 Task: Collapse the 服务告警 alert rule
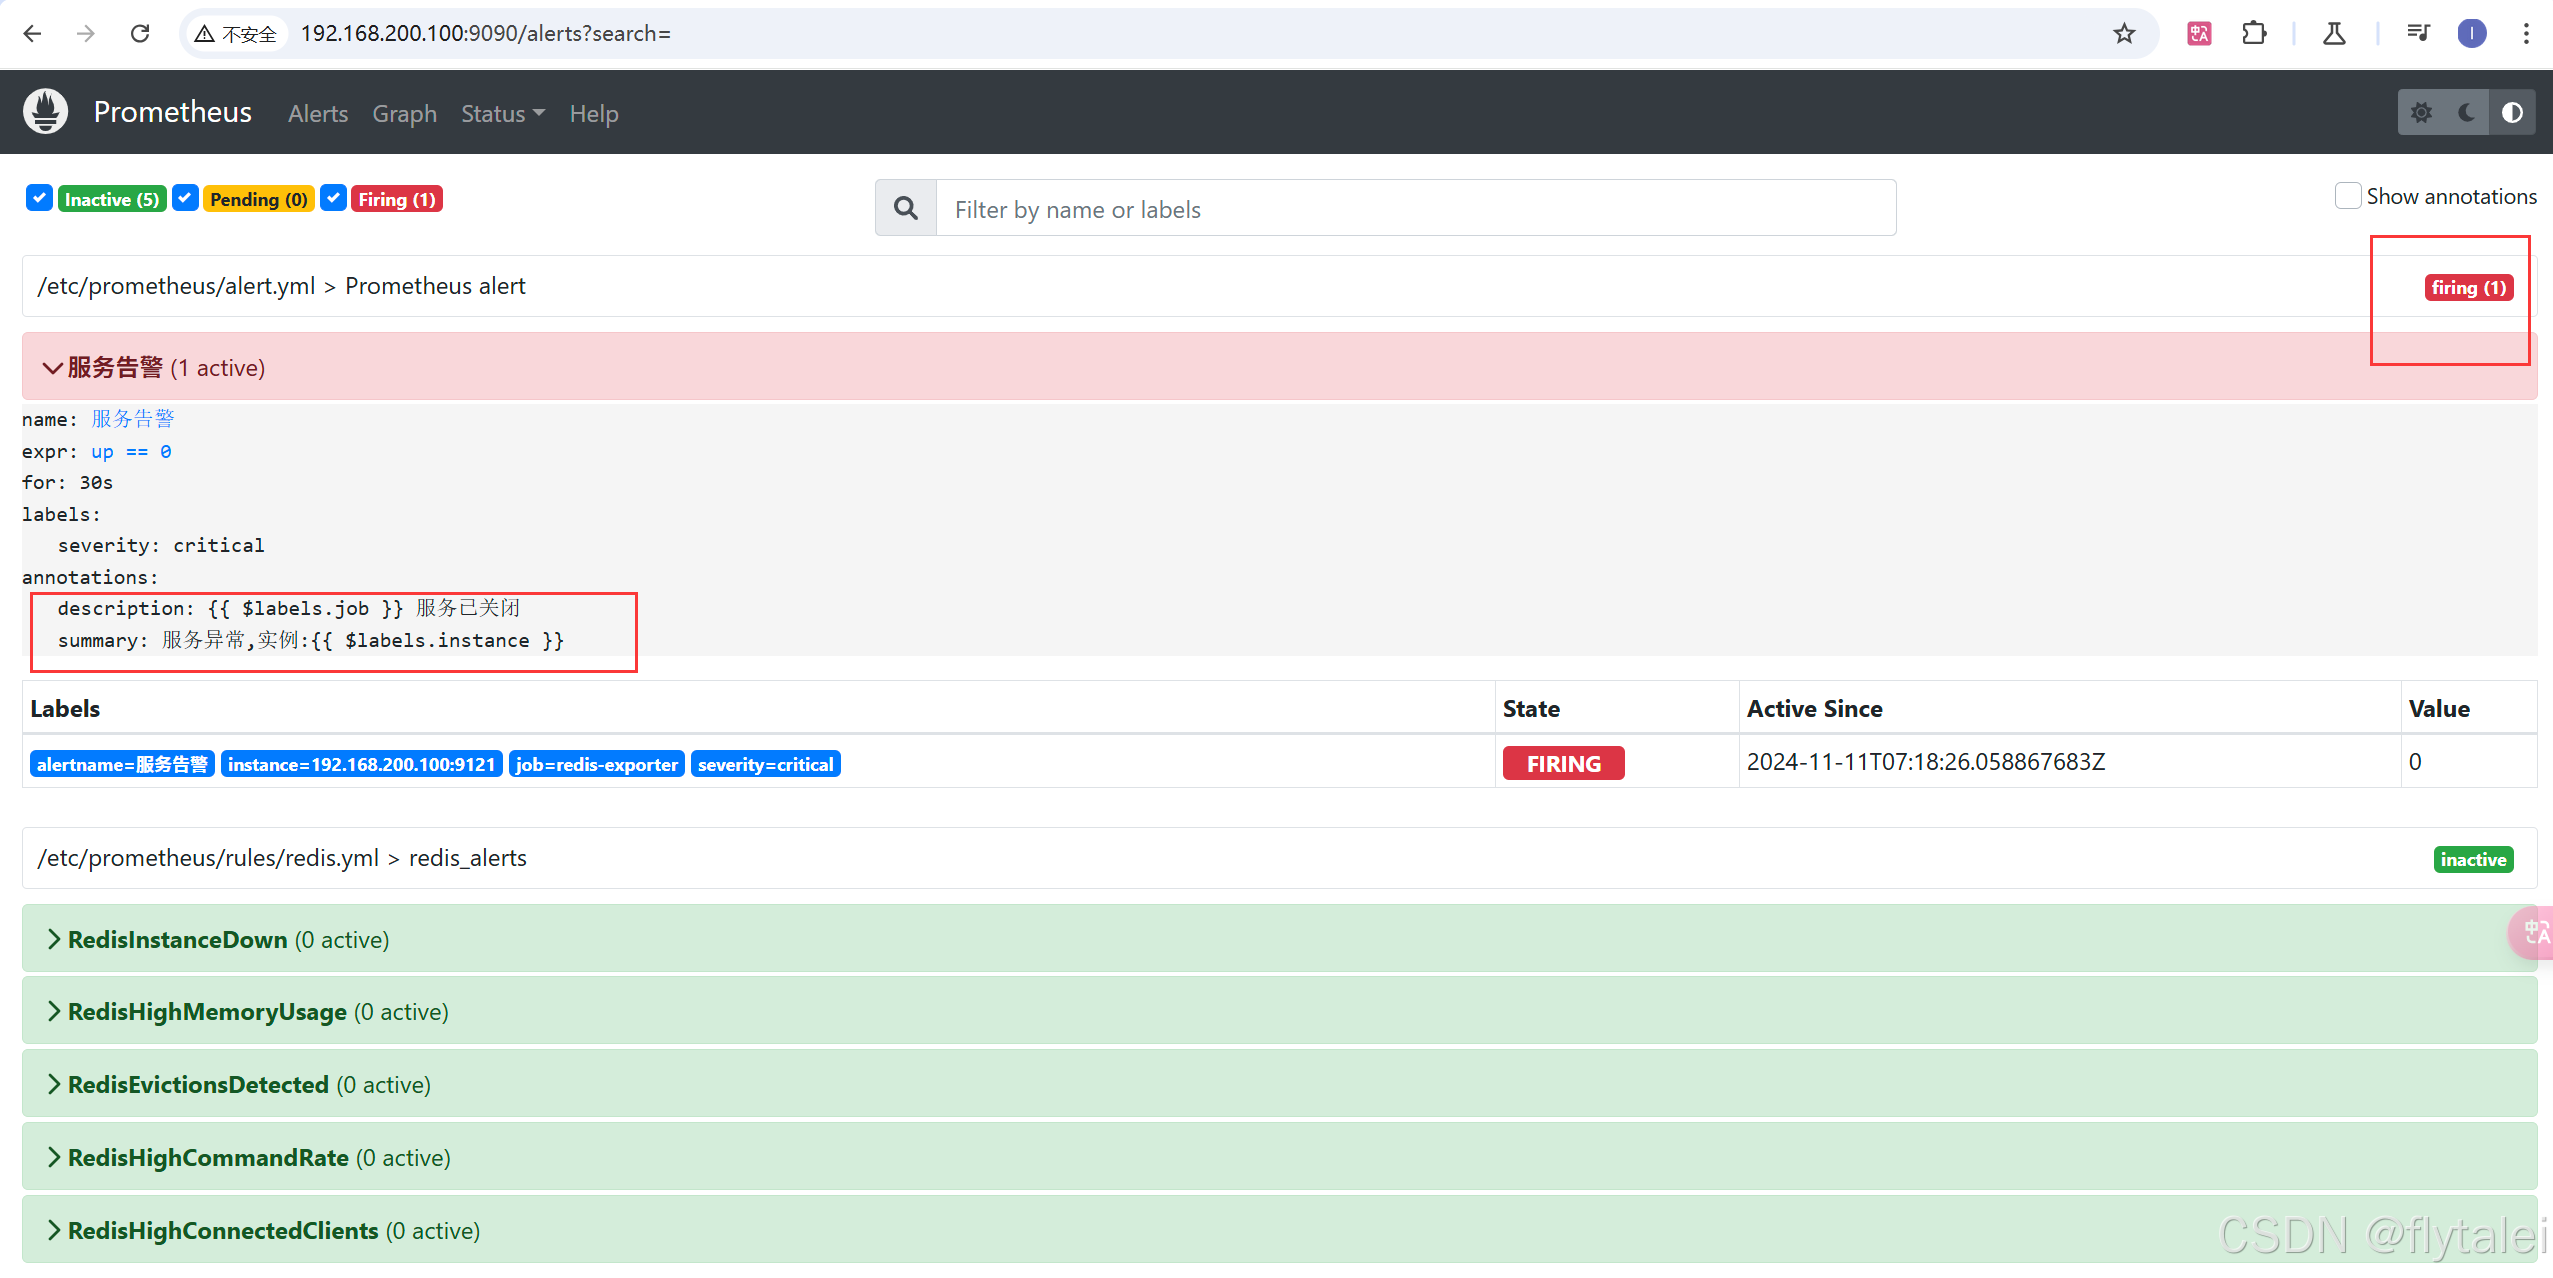115,367
